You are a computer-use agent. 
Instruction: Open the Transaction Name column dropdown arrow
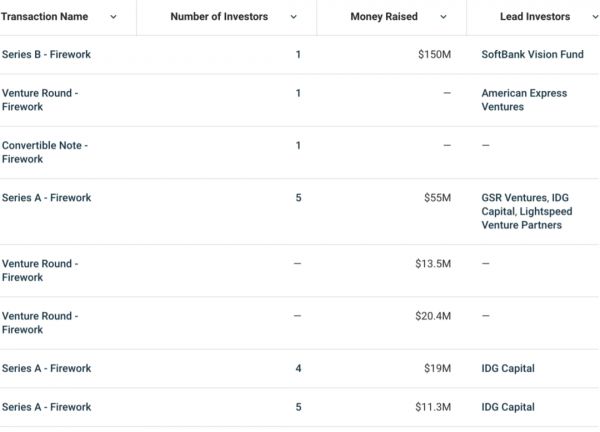click(113, 17)
